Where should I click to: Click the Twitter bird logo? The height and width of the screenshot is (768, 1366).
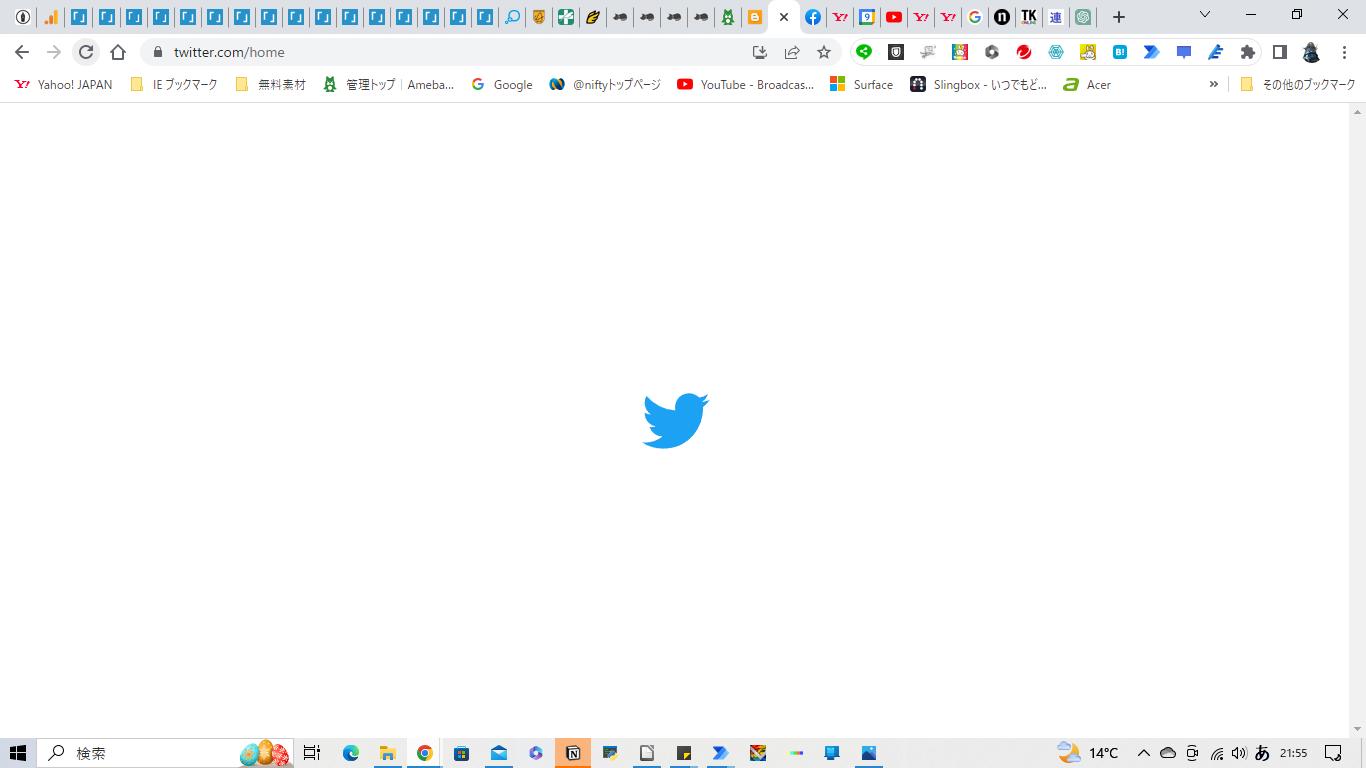(x=676, y=420)
